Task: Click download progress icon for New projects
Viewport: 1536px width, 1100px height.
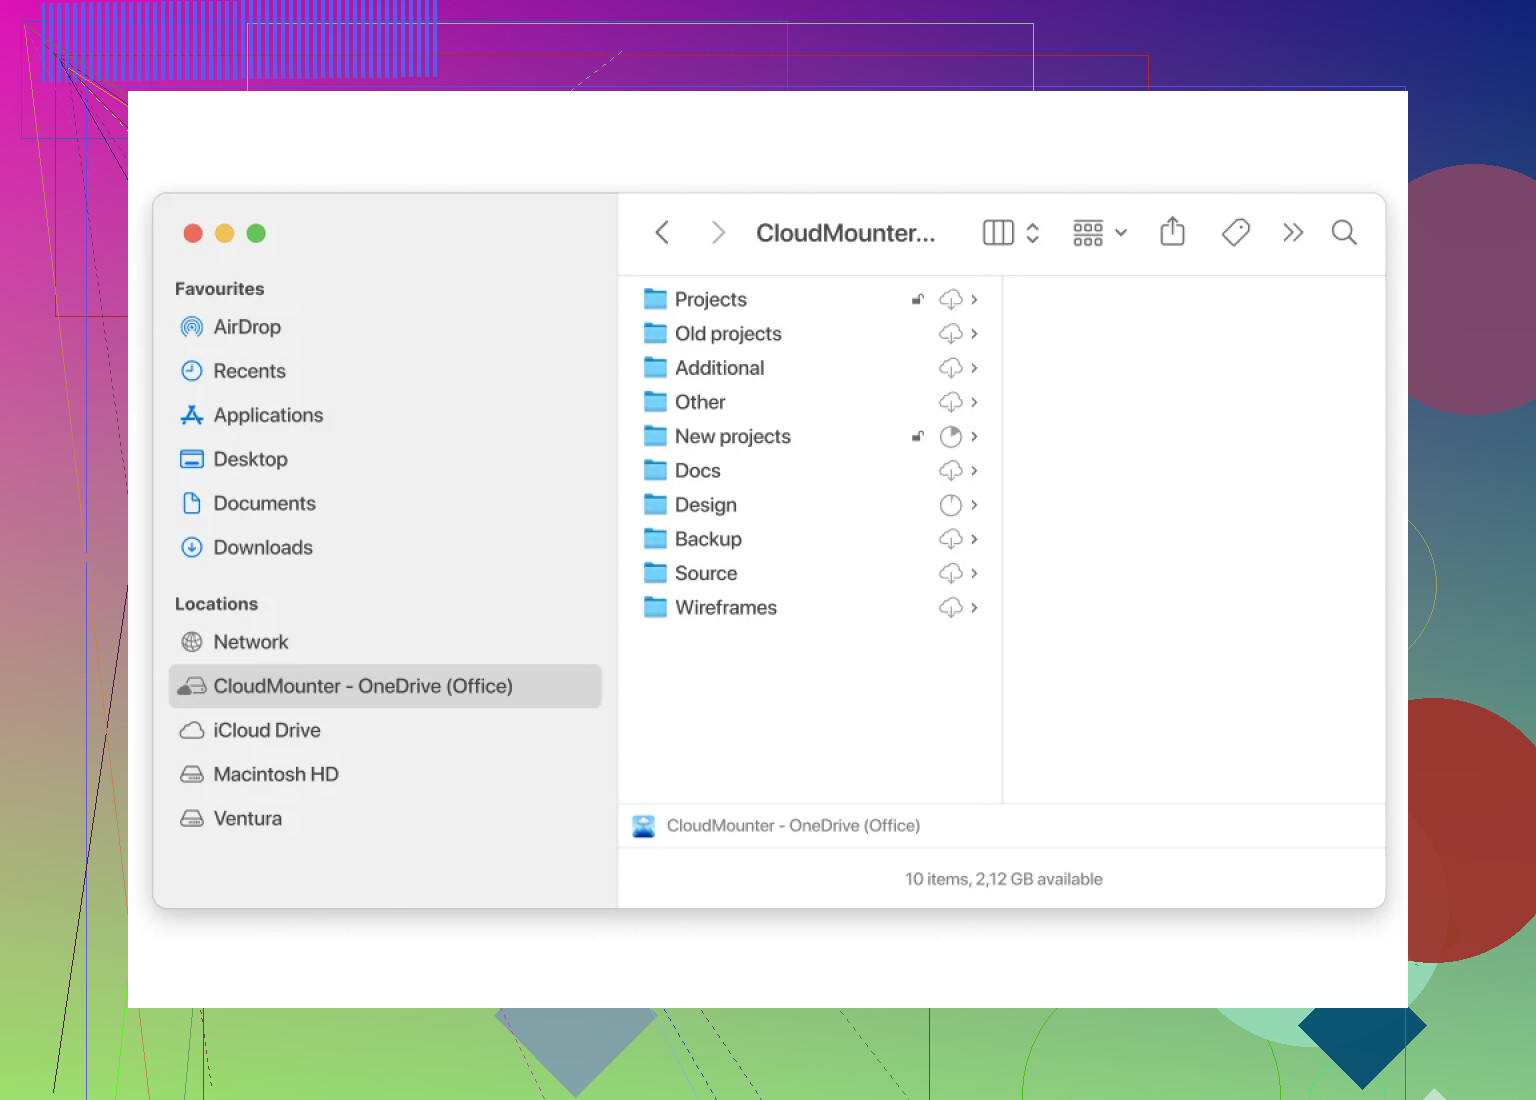Action: 951,436
